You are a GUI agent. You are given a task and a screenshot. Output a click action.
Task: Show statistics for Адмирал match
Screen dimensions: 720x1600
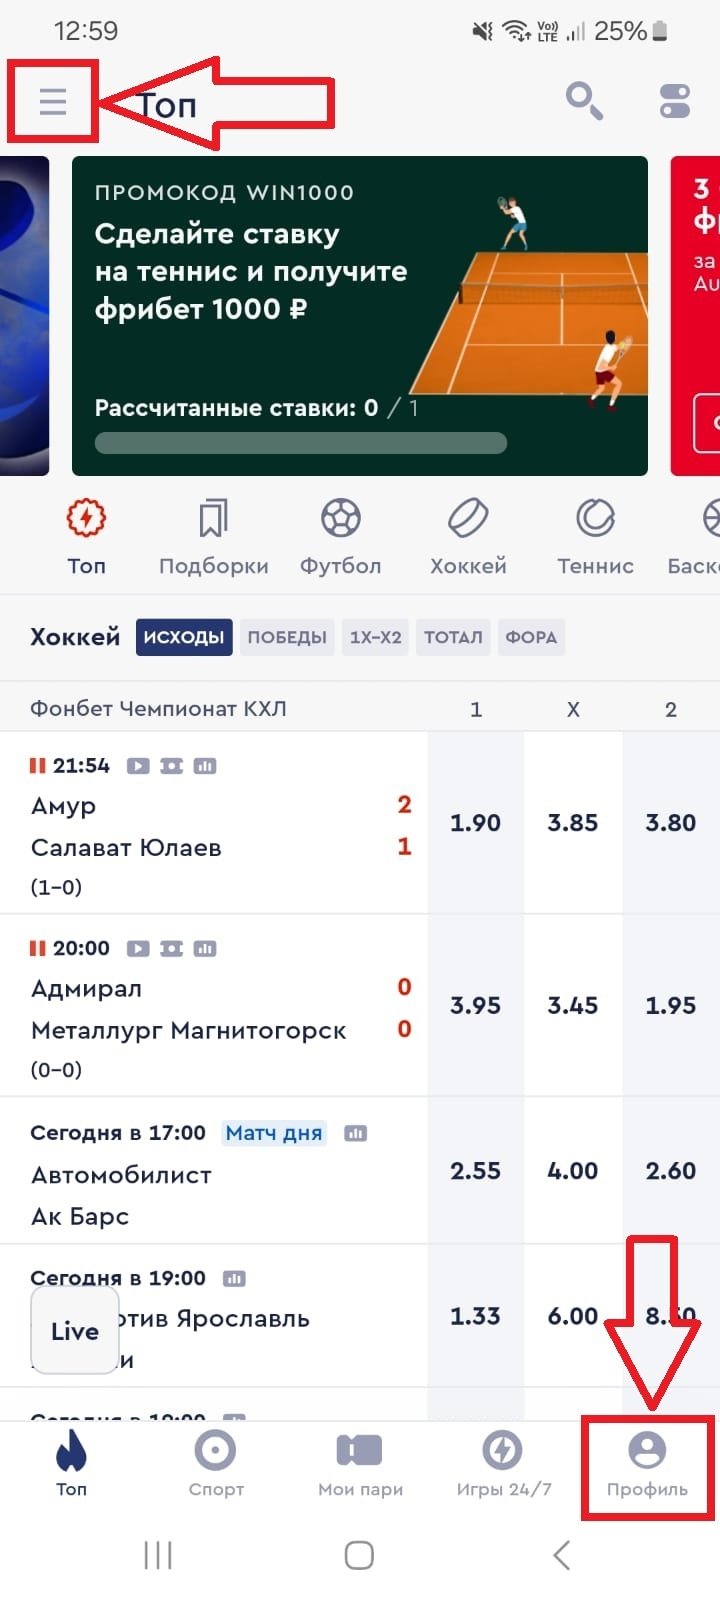[x=205, y=948]
